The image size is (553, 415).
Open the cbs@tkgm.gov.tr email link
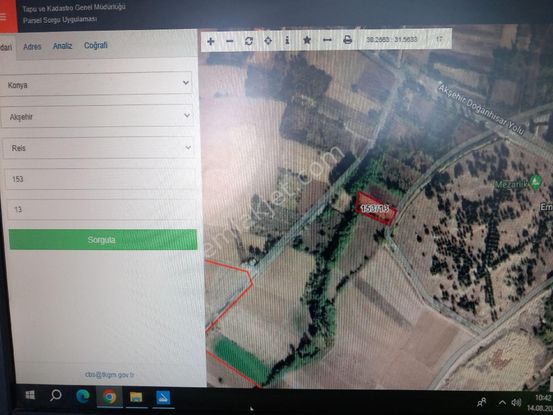pyautogui.click(x=110, y=375)
